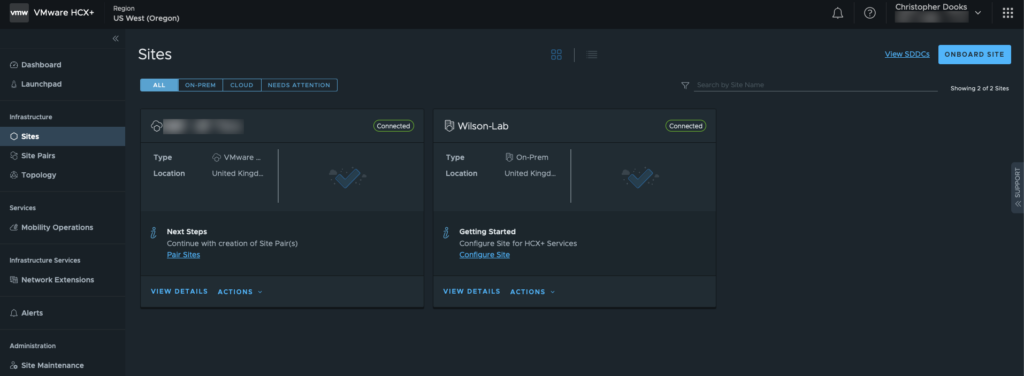Open the Christopher Dooks user dropdown

(938, 12)
